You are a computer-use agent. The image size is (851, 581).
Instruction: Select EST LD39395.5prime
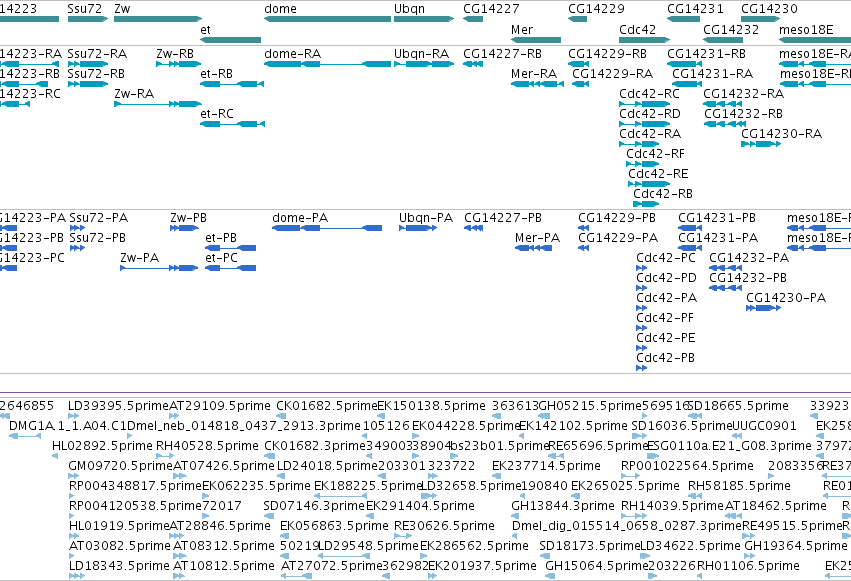point(119,406)
